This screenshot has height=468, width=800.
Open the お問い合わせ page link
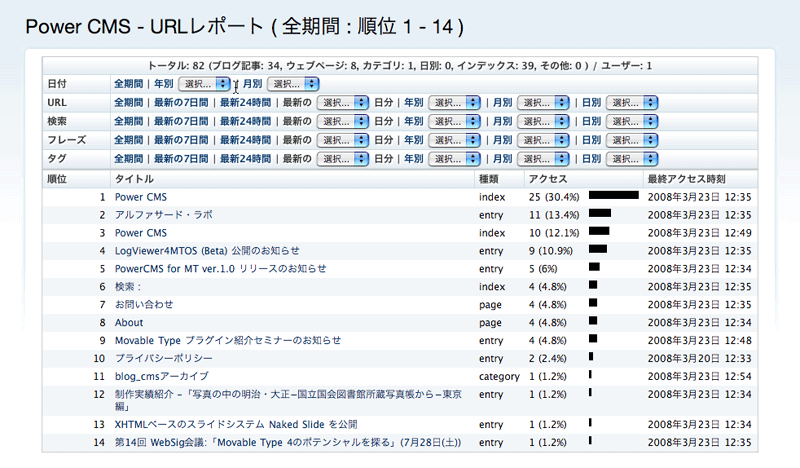point(144,305)
